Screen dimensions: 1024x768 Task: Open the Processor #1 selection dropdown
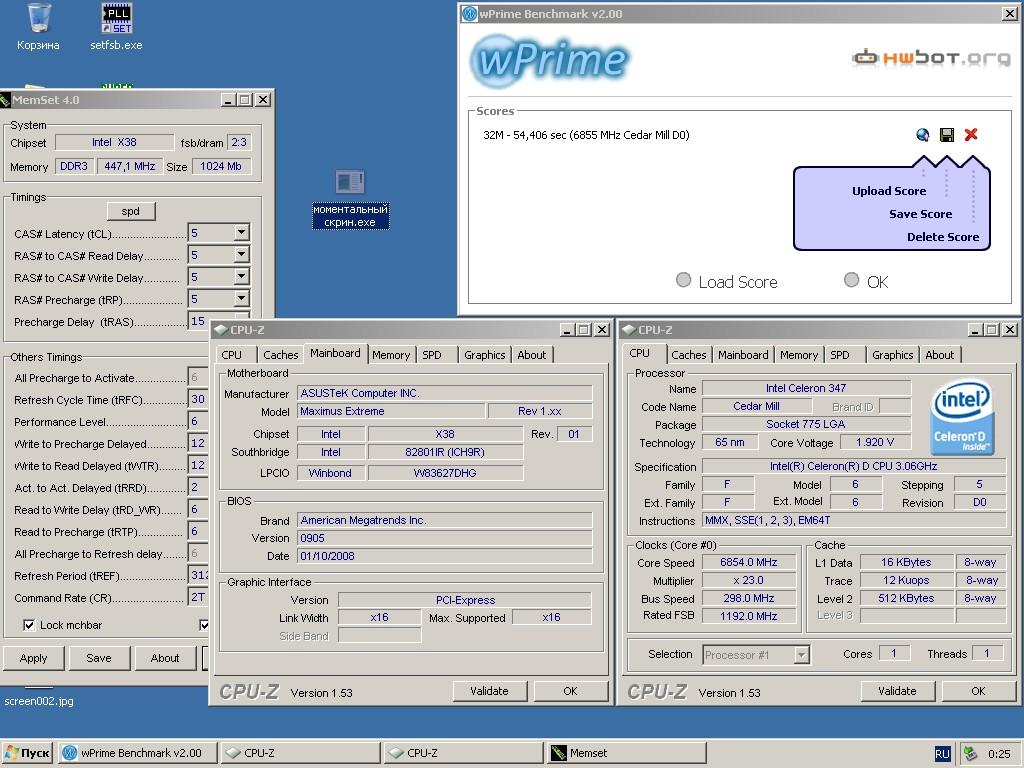point(801,654)
